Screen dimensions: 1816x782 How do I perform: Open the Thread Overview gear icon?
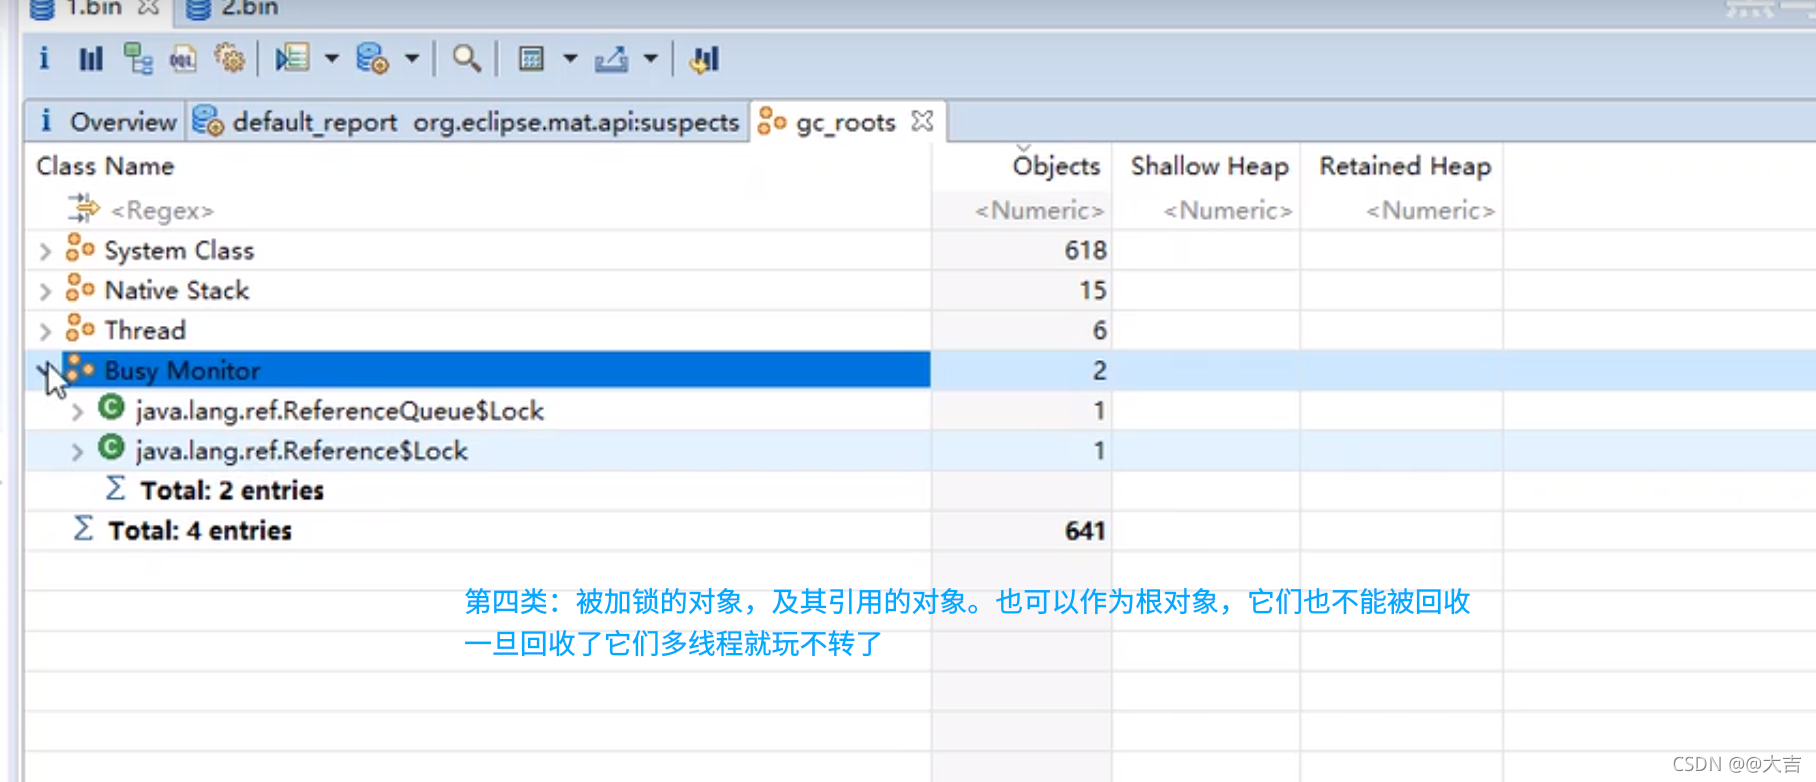click(230, 59)
